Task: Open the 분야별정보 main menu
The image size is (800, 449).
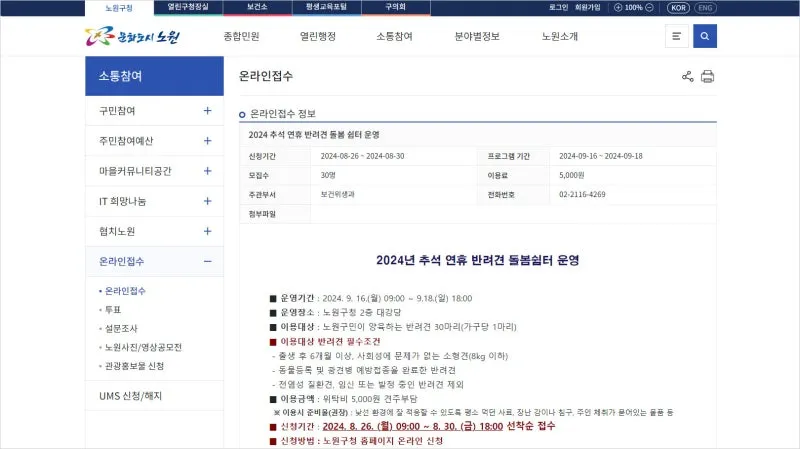Action: tap(476, 37)
